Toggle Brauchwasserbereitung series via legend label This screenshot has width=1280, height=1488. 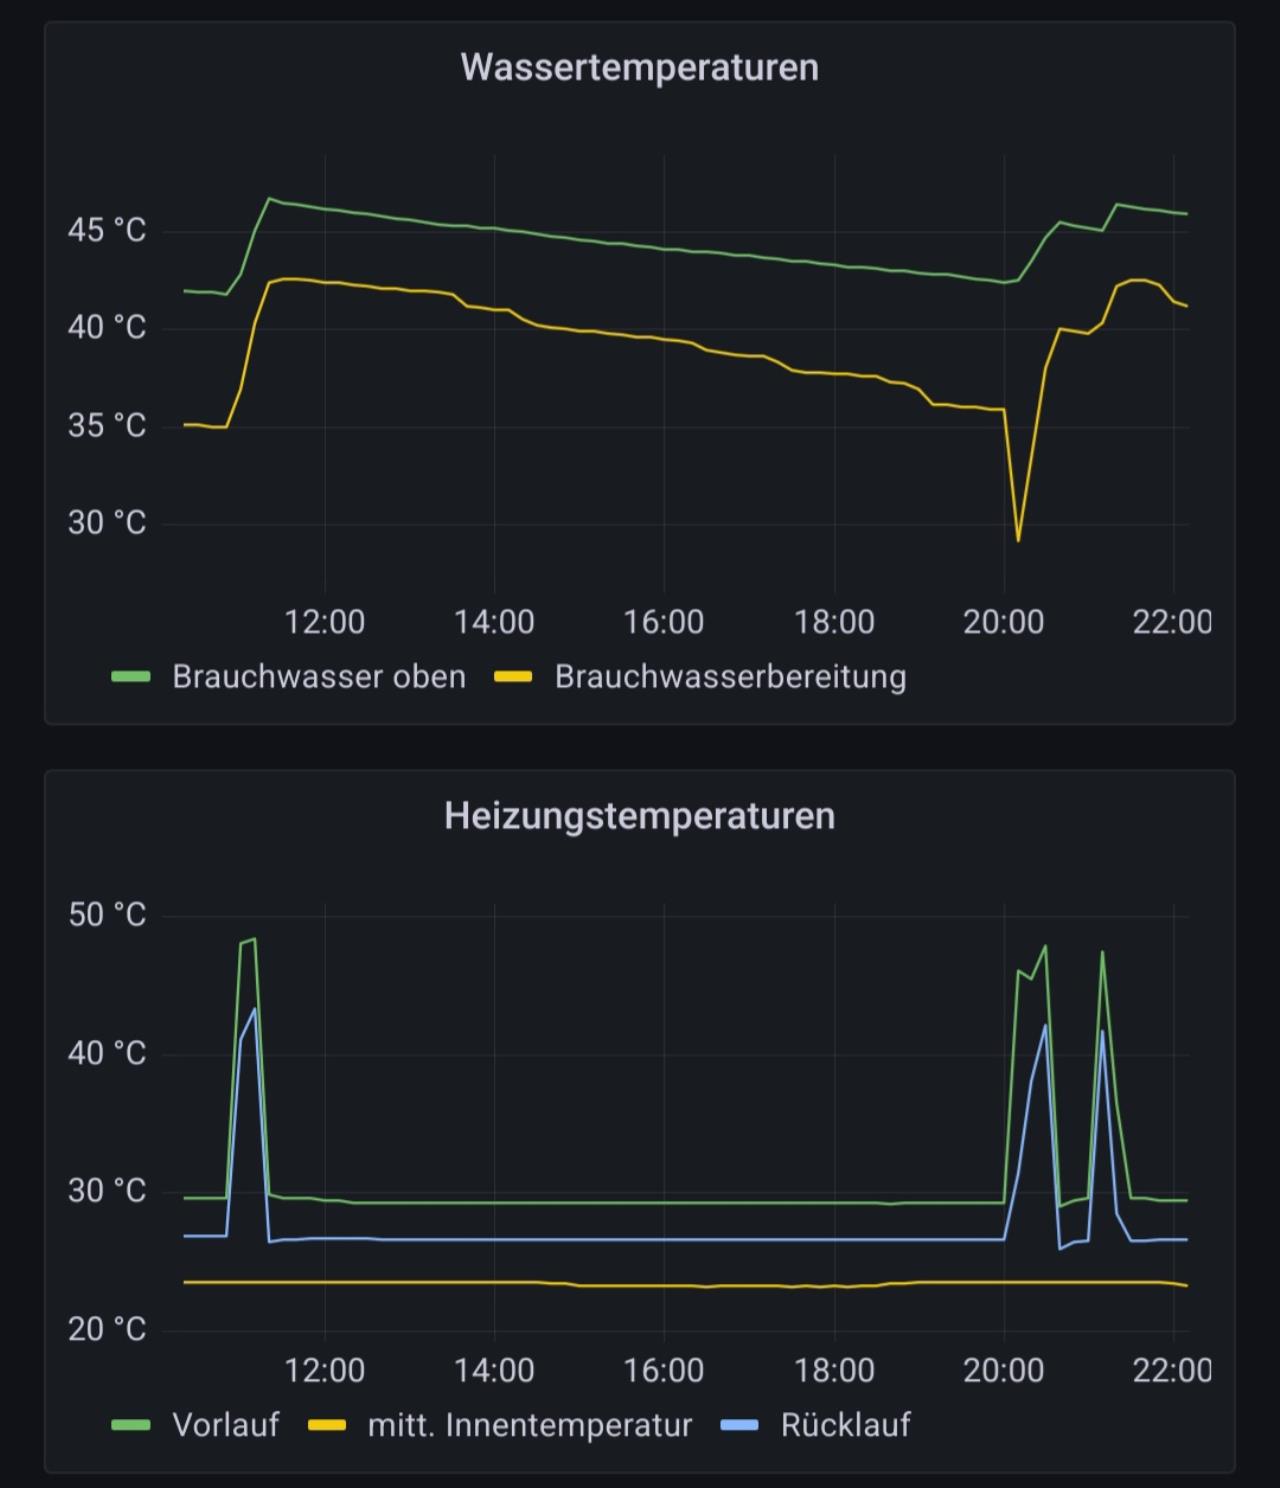pyautogui.click(x=730, y=677)
